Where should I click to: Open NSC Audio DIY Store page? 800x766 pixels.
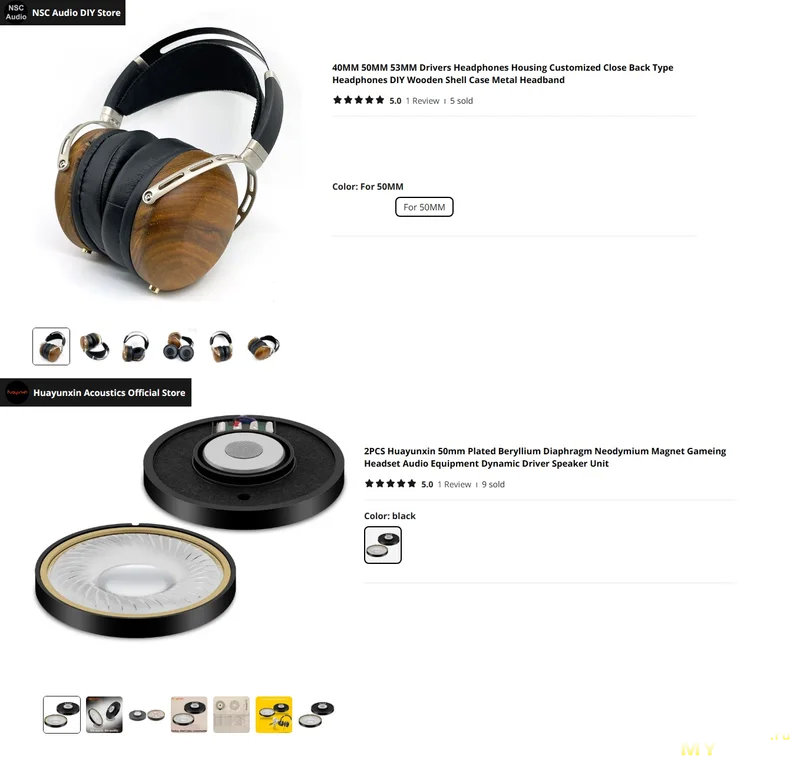pyautogui.click(x=77, y=13)
